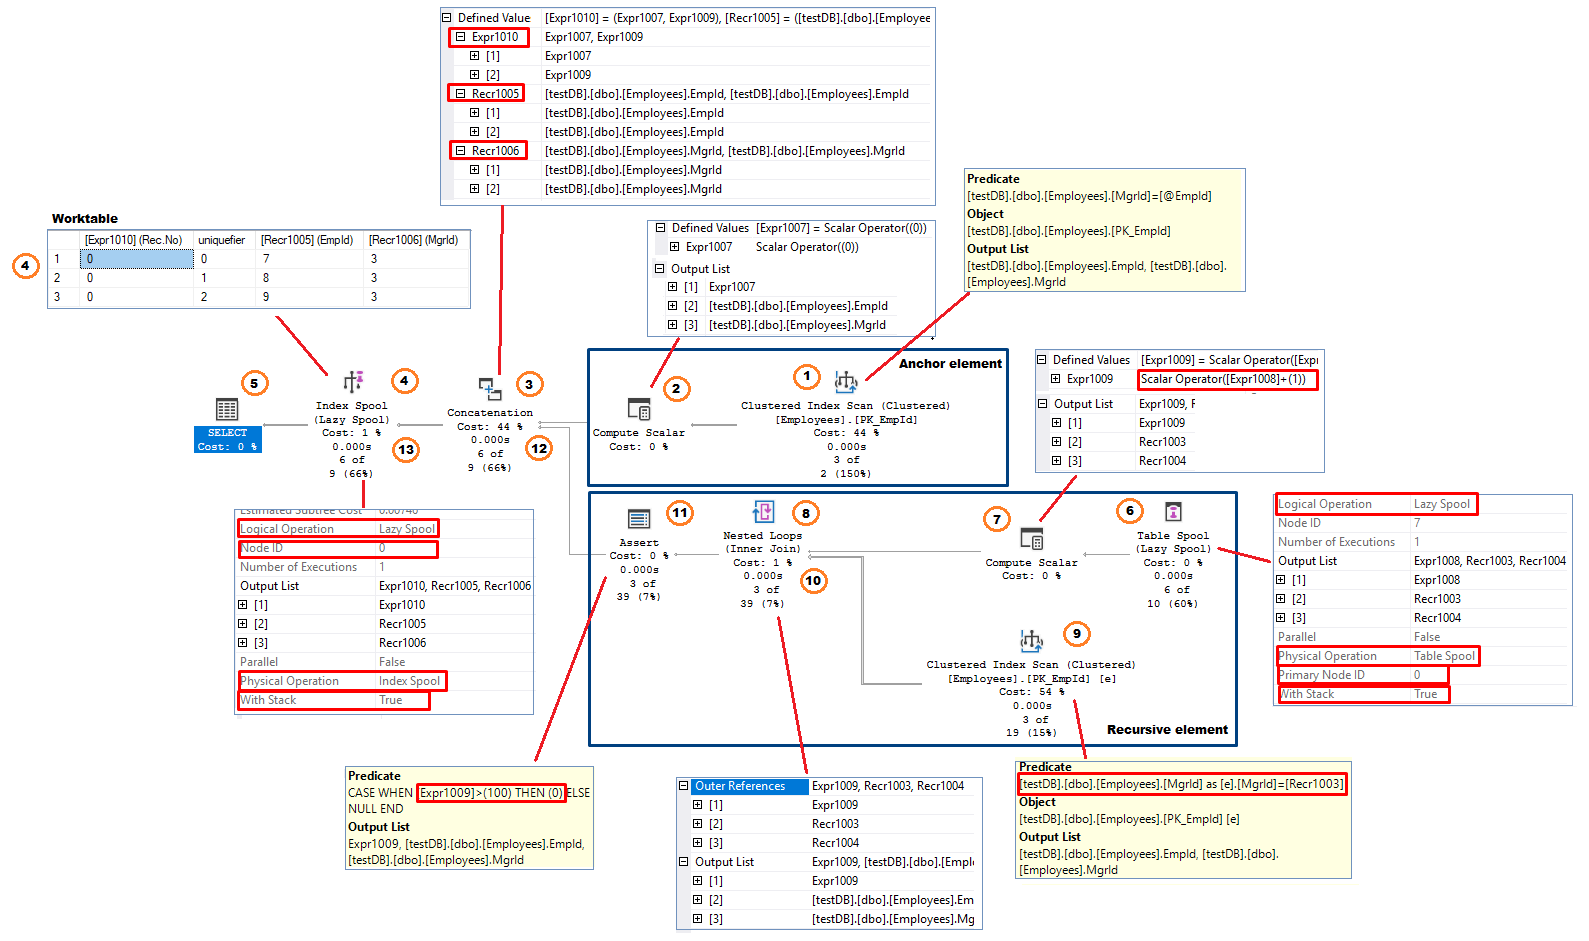Click the Compute Scalar operator in recursive element

[1031, 538]
